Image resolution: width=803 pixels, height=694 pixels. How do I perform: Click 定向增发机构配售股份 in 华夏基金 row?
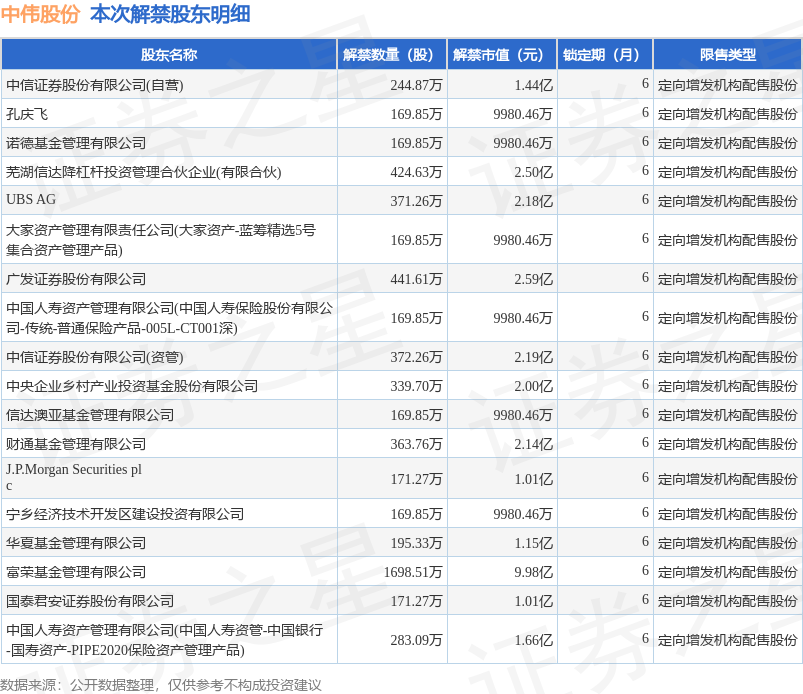click(728, 543)
